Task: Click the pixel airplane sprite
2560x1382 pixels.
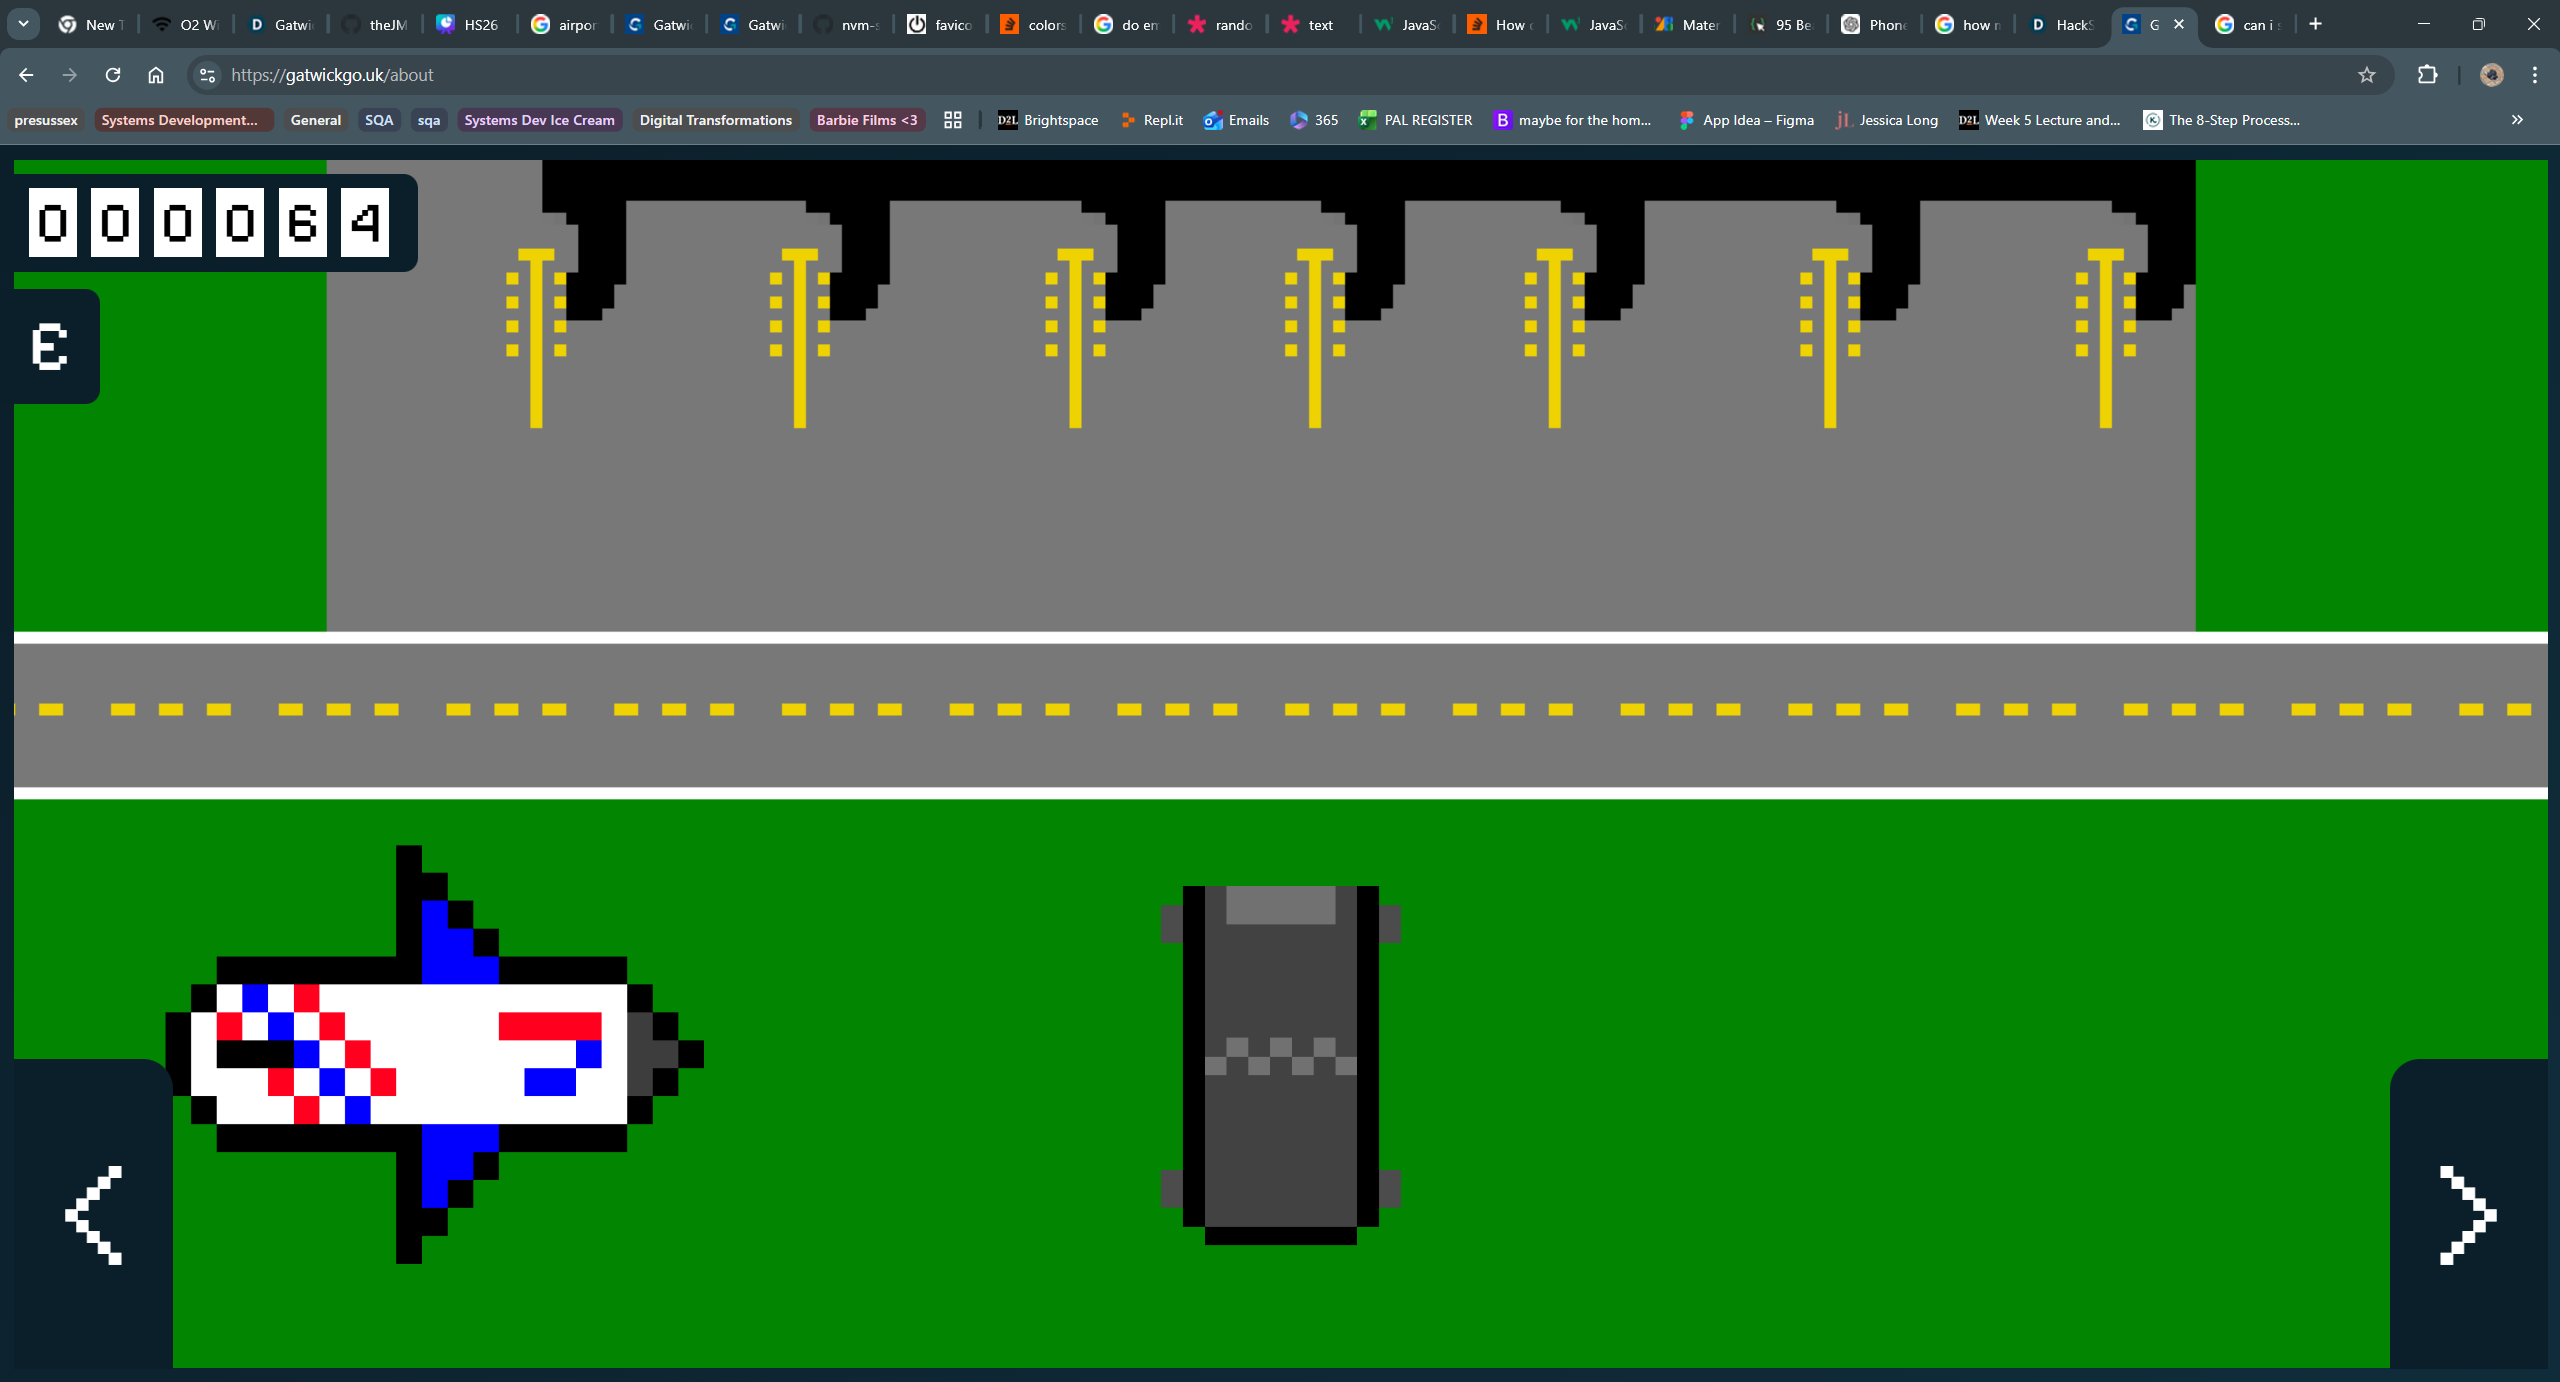Action: [432, 1054]
